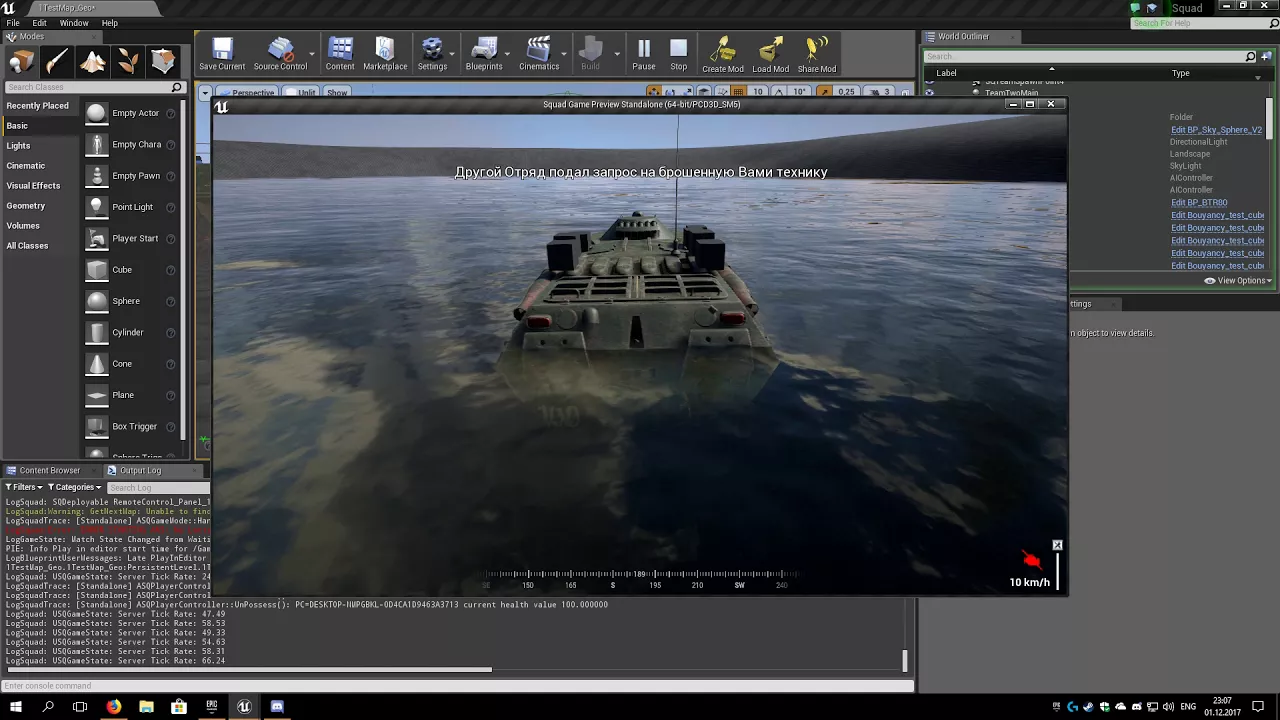Click the output log horizontal scrollbar
Screen dimensions: 1280x720
pyautogui.click(x=248, y=670)
